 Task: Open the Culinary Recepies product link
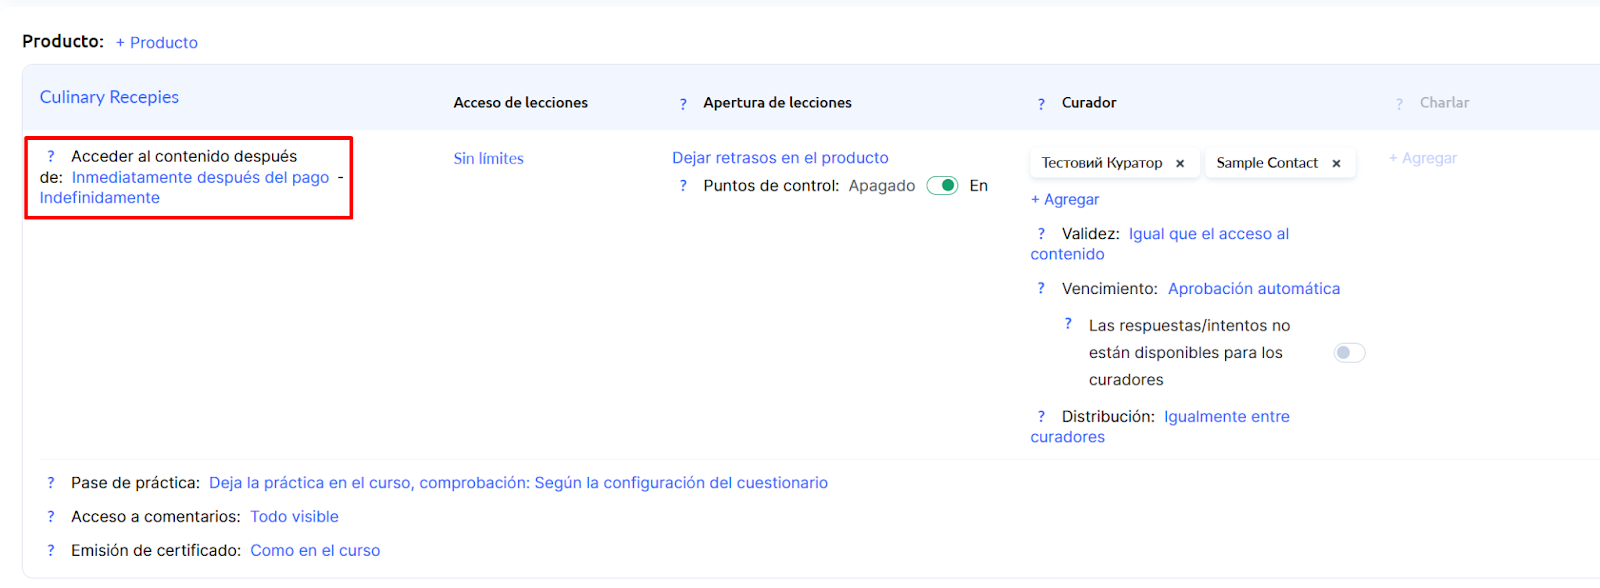109,98
